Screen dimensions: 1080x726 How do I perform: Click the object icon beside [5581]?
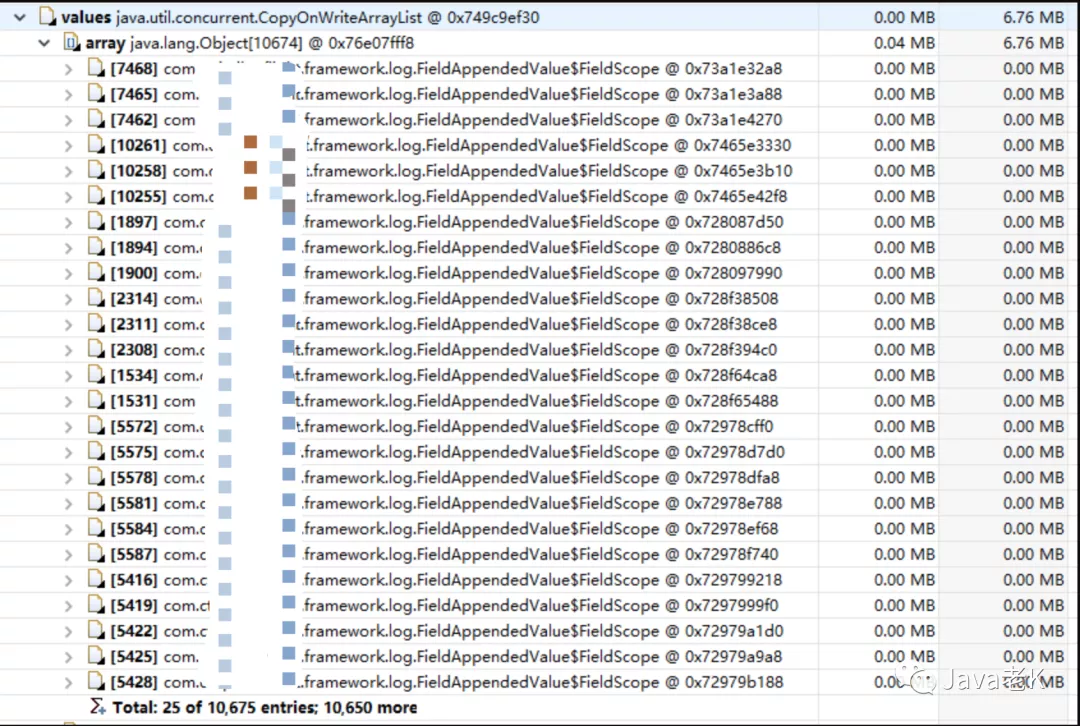[96, 503]
